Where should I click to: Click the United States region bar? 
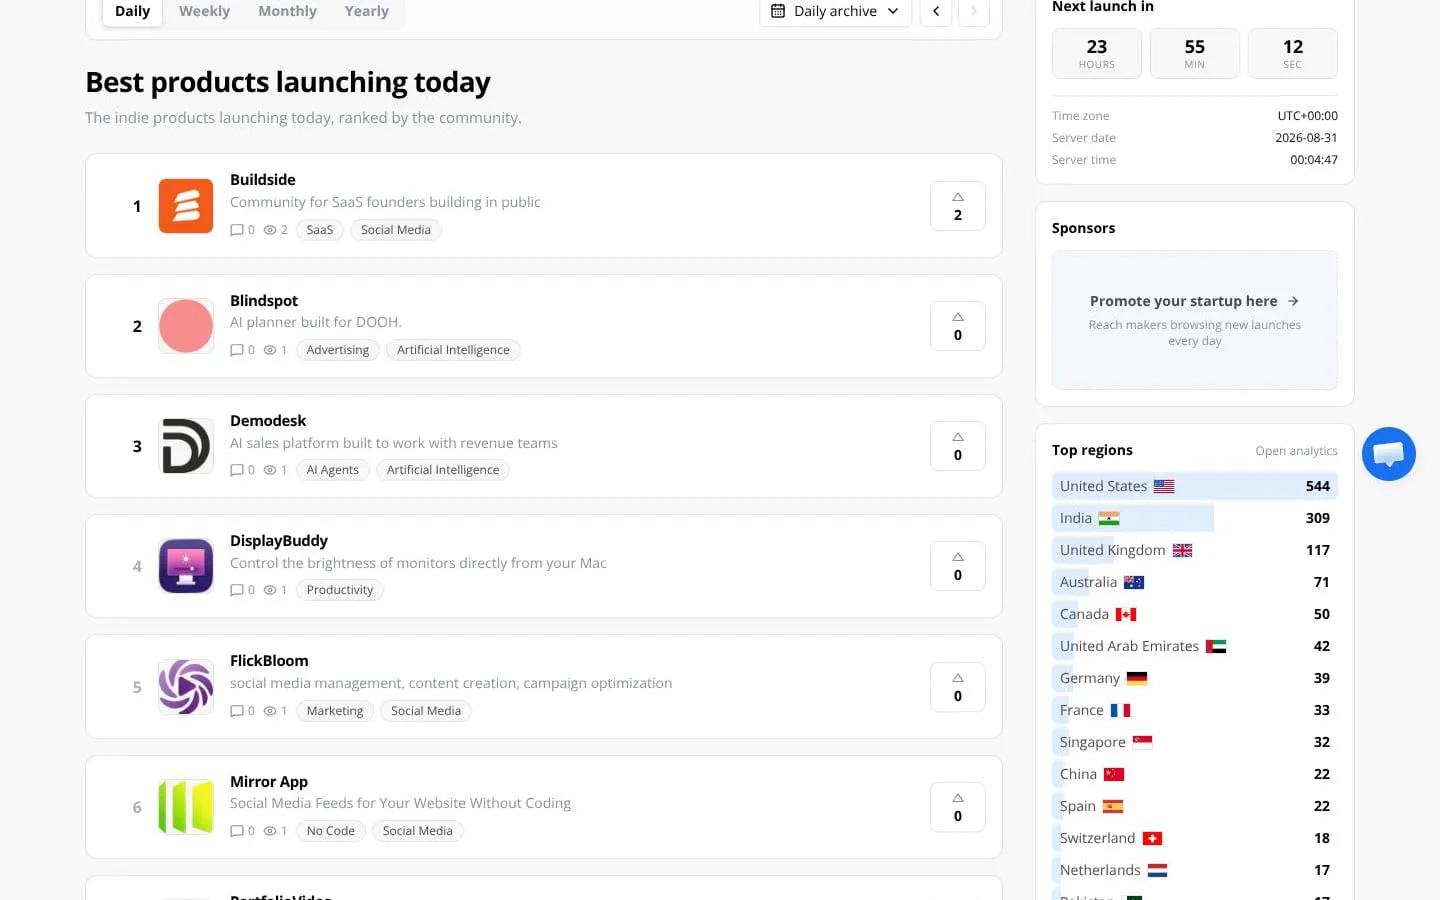1195,486
